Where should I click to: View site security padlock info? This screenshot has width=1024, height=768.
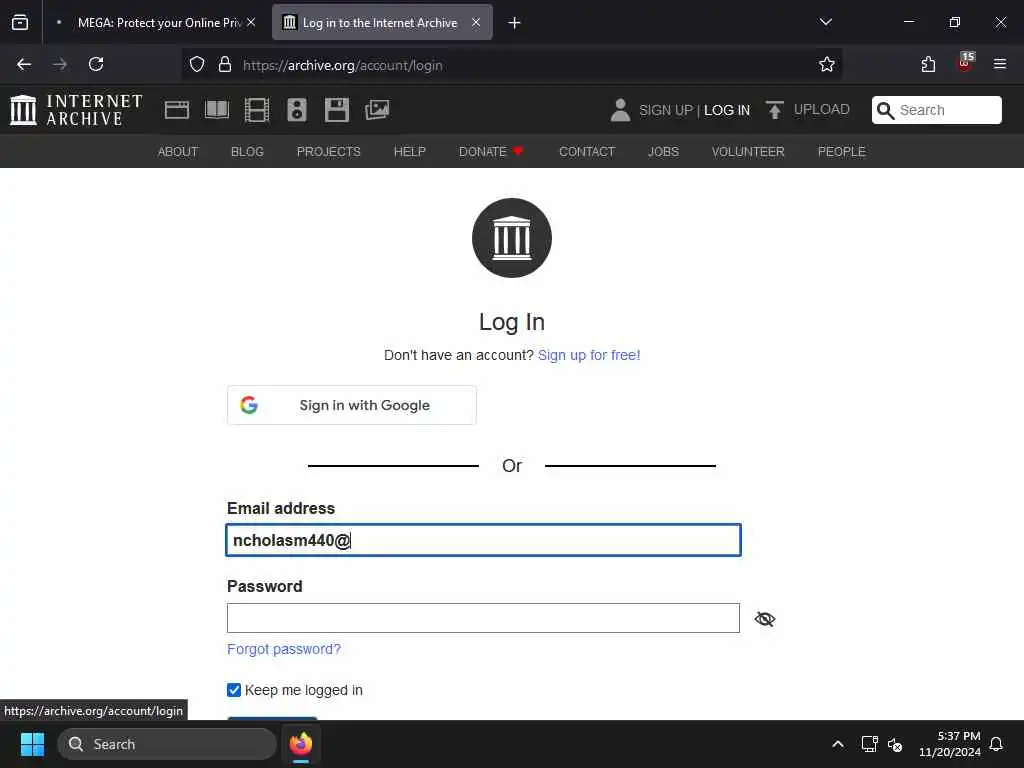tap(225, 65)
